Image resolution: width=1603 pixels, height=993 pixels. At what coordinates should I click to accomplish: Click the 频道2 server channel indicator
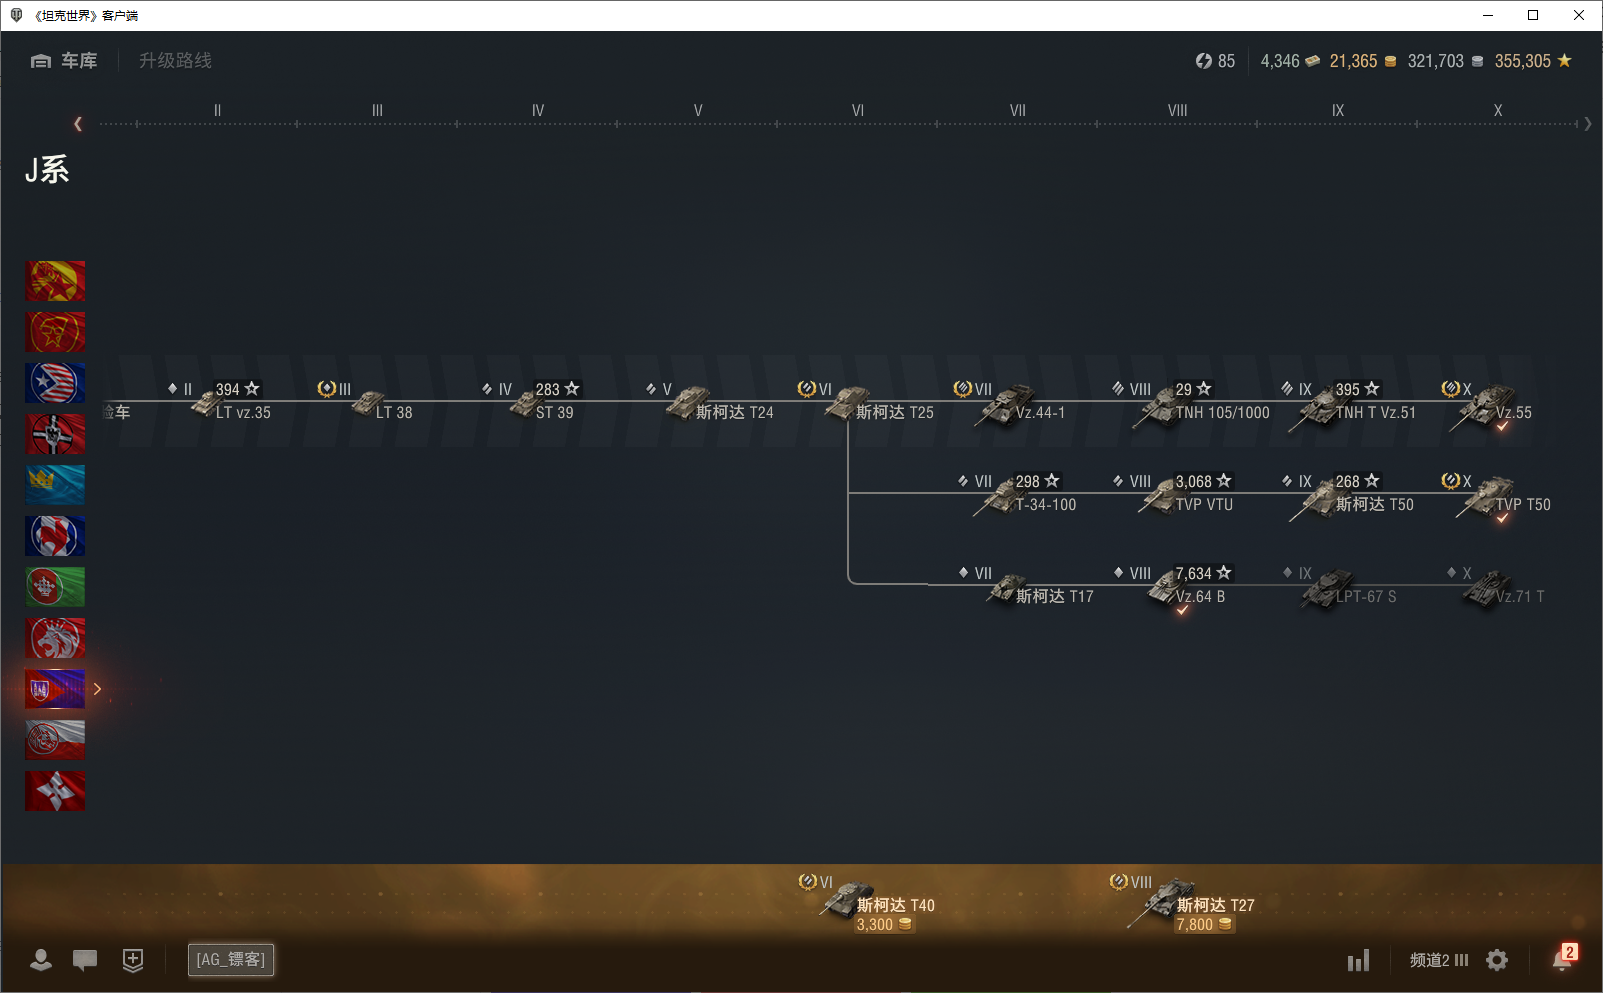click(x=1439, y=960)
